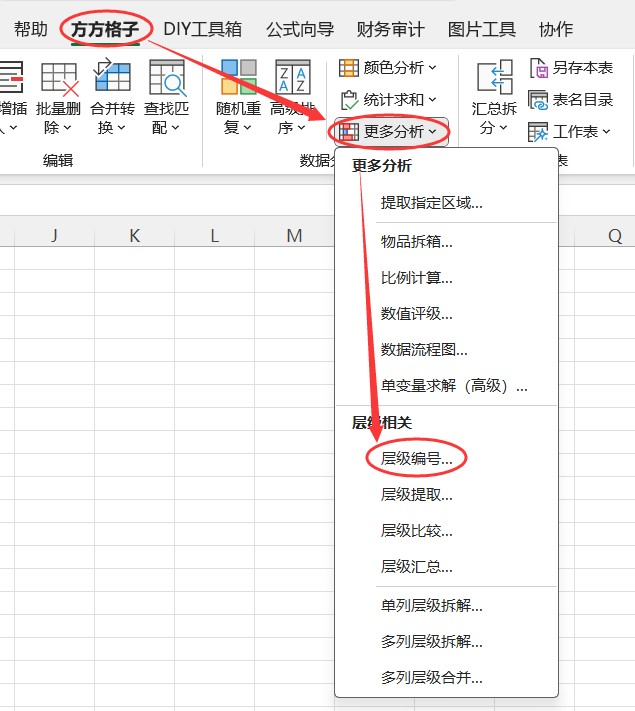635x711 pixels.
Task: Click the 合并转换 icon
Action: [112, 78]
